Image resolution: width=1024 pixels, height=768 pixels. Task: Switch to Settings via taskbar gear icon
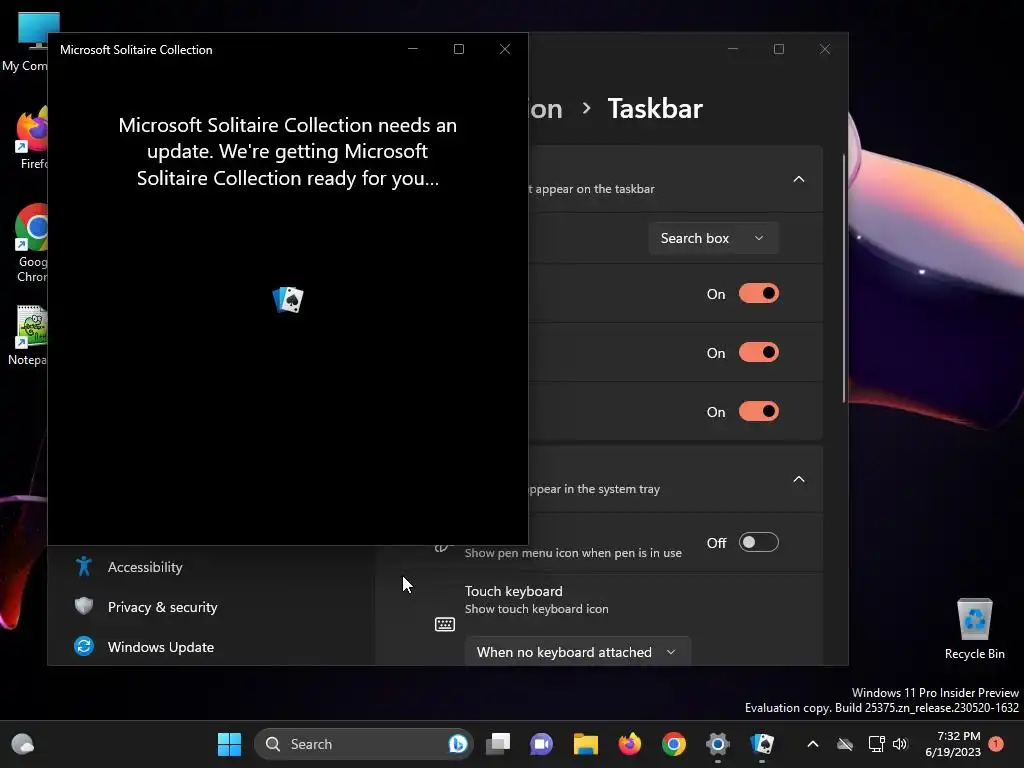(x=718, y=744)
